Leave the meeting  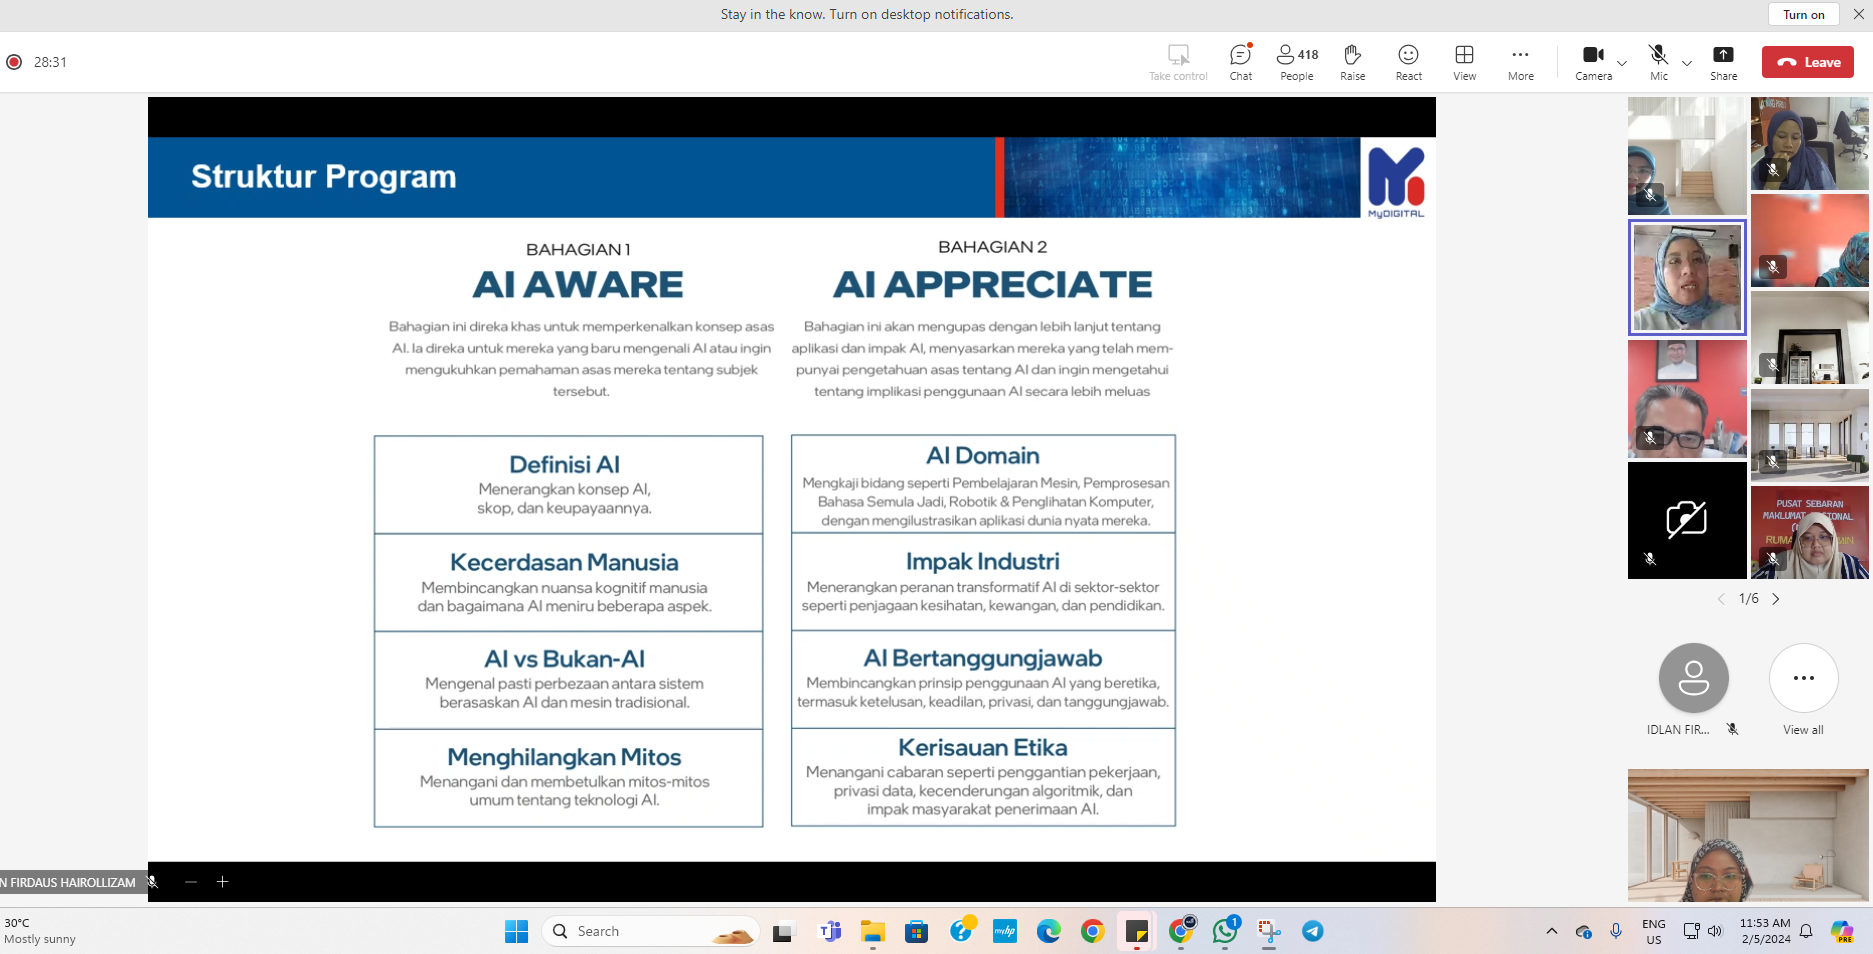(1808, 62)
